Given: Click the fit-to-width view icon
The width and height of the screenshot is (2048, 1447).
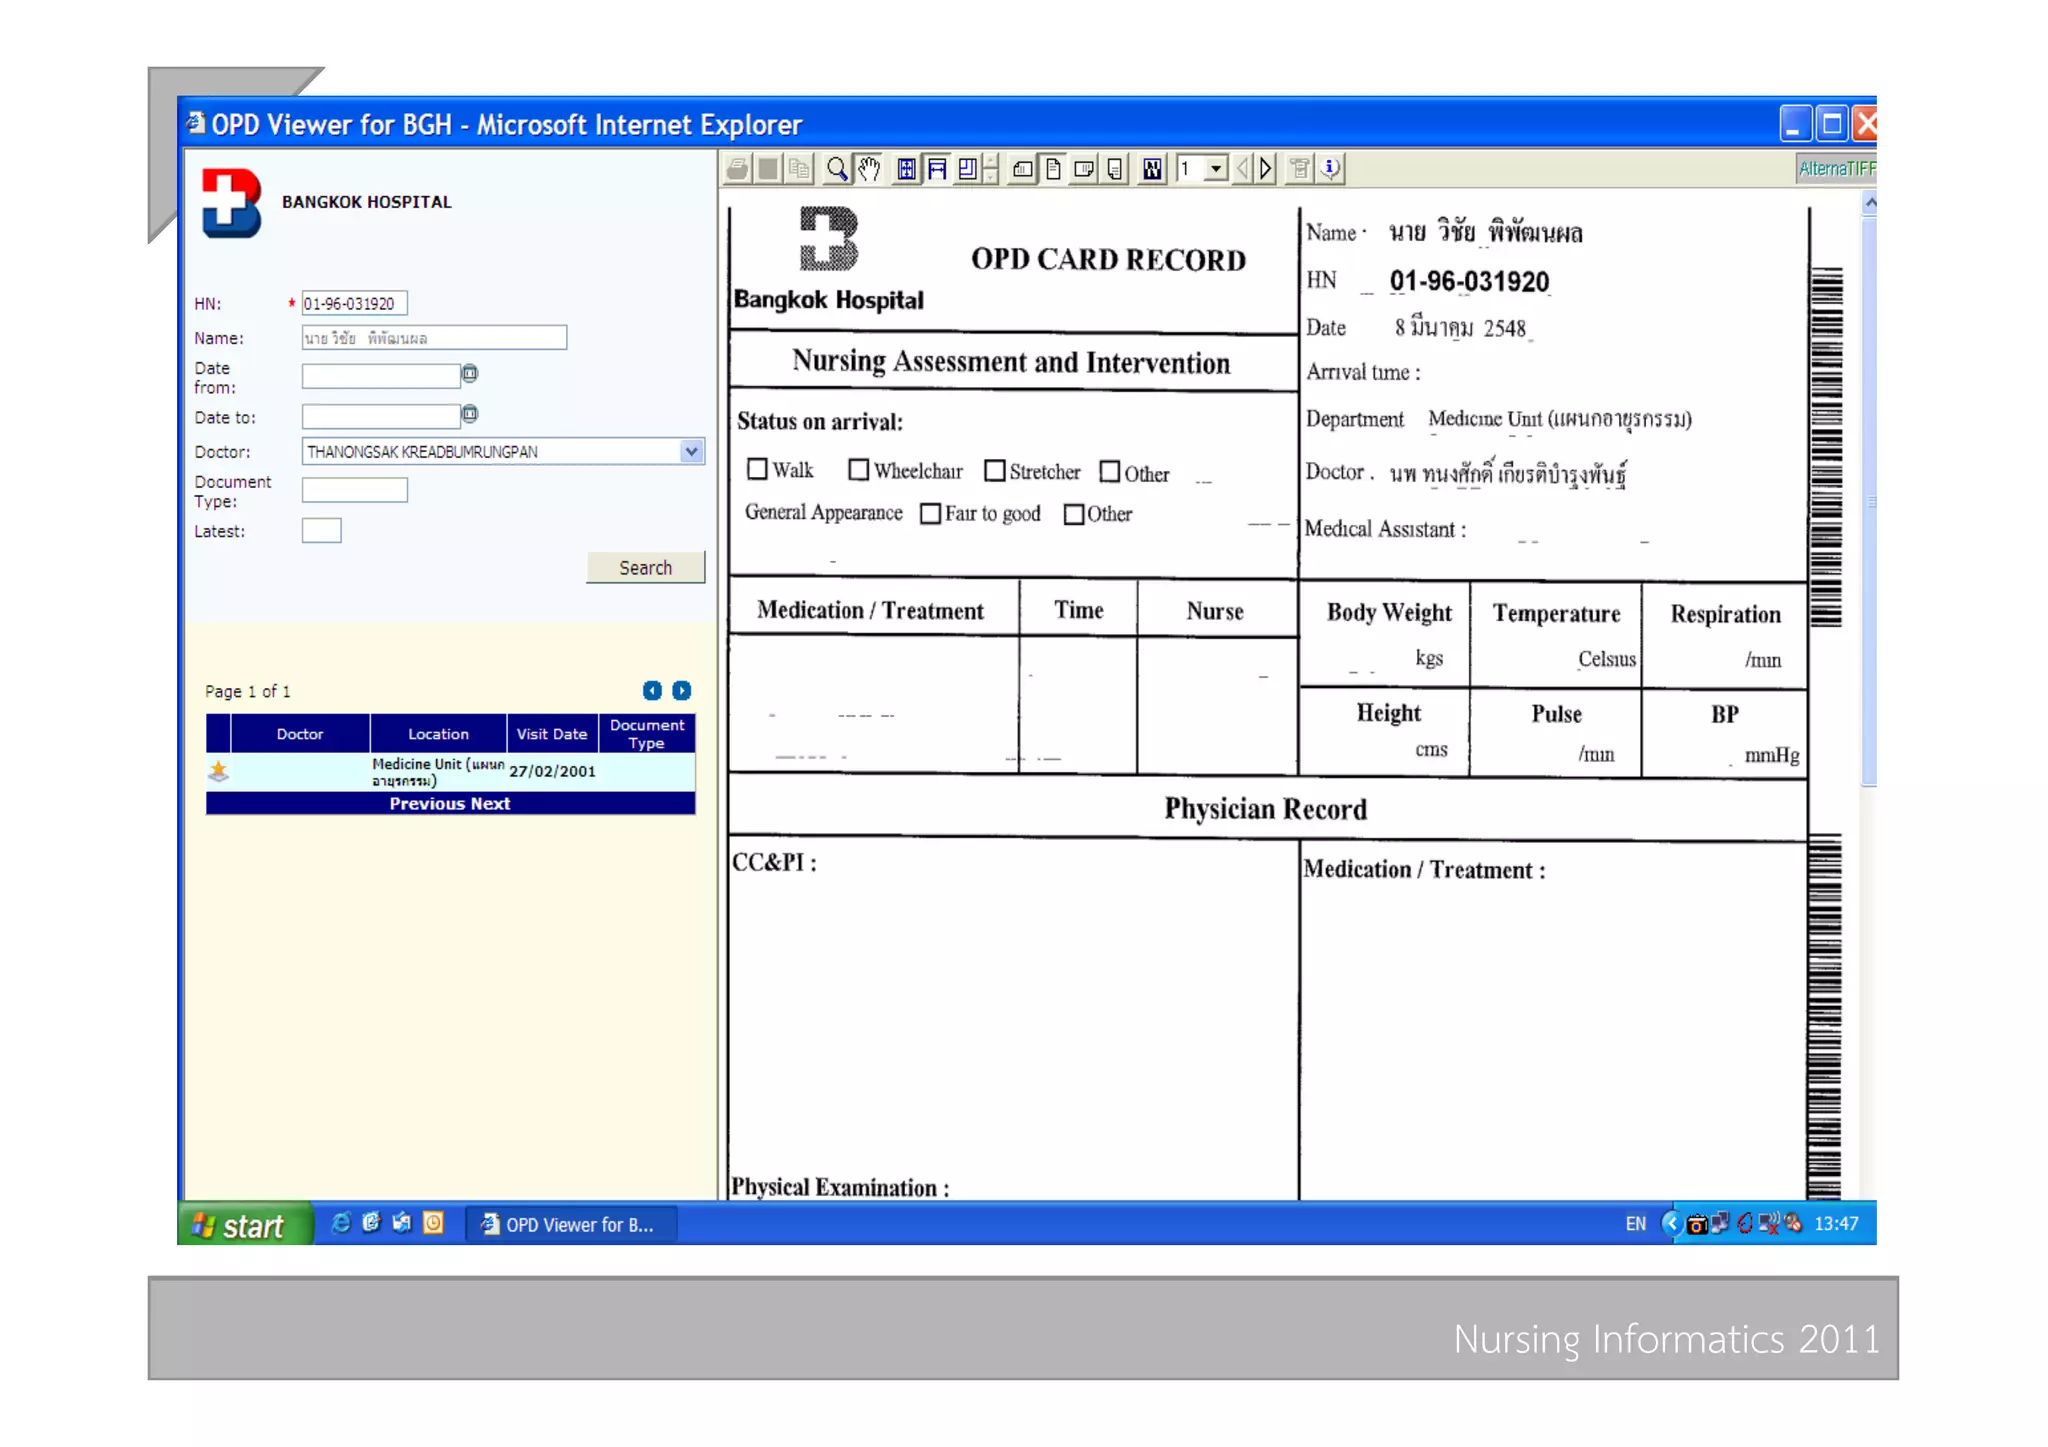Looking at the screenshot, I should (937, 169).
